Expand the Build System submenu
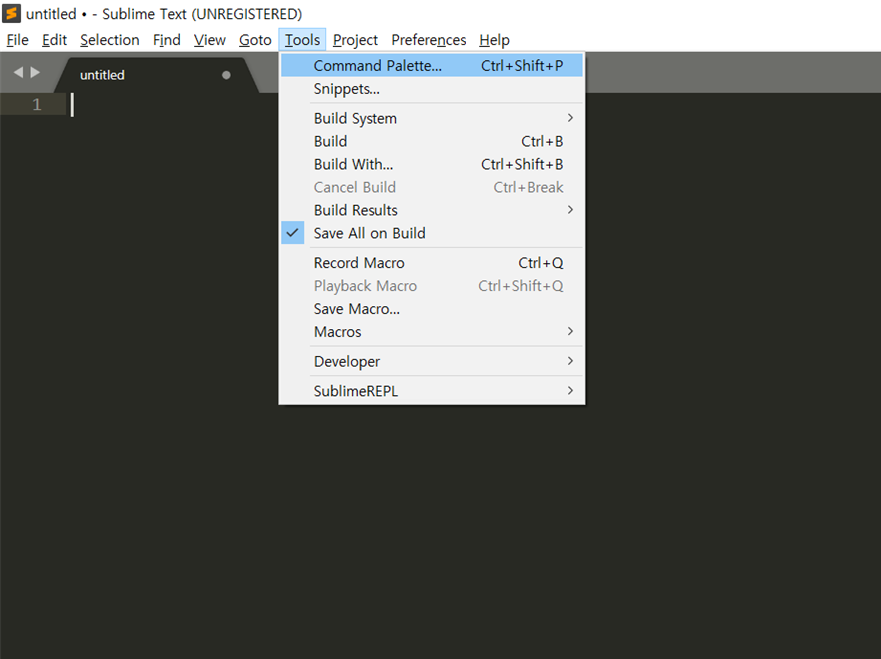This screenshot has width=881, height=659. point(432,118)
